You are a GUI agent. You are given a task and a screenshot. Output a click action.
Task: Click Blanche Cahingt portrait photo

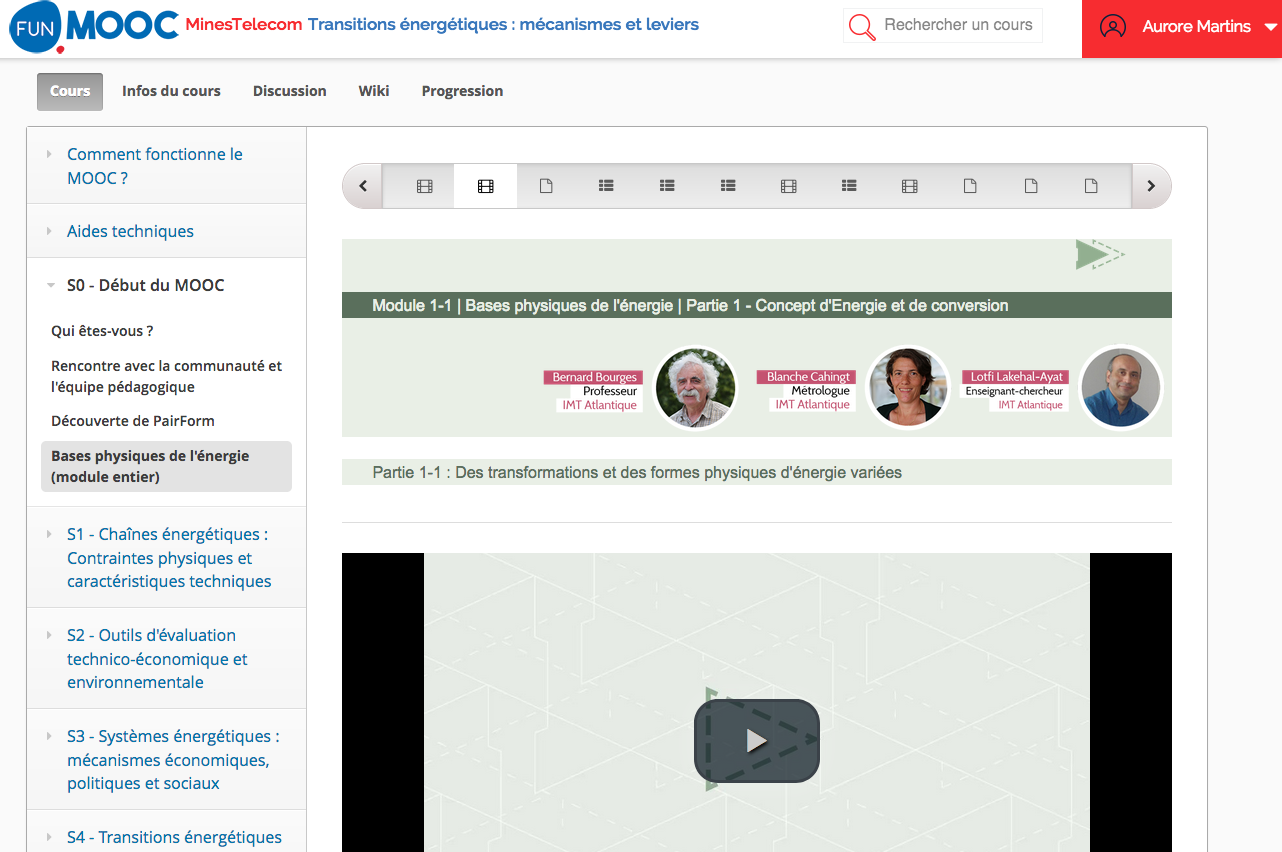(x=908, y=388)
